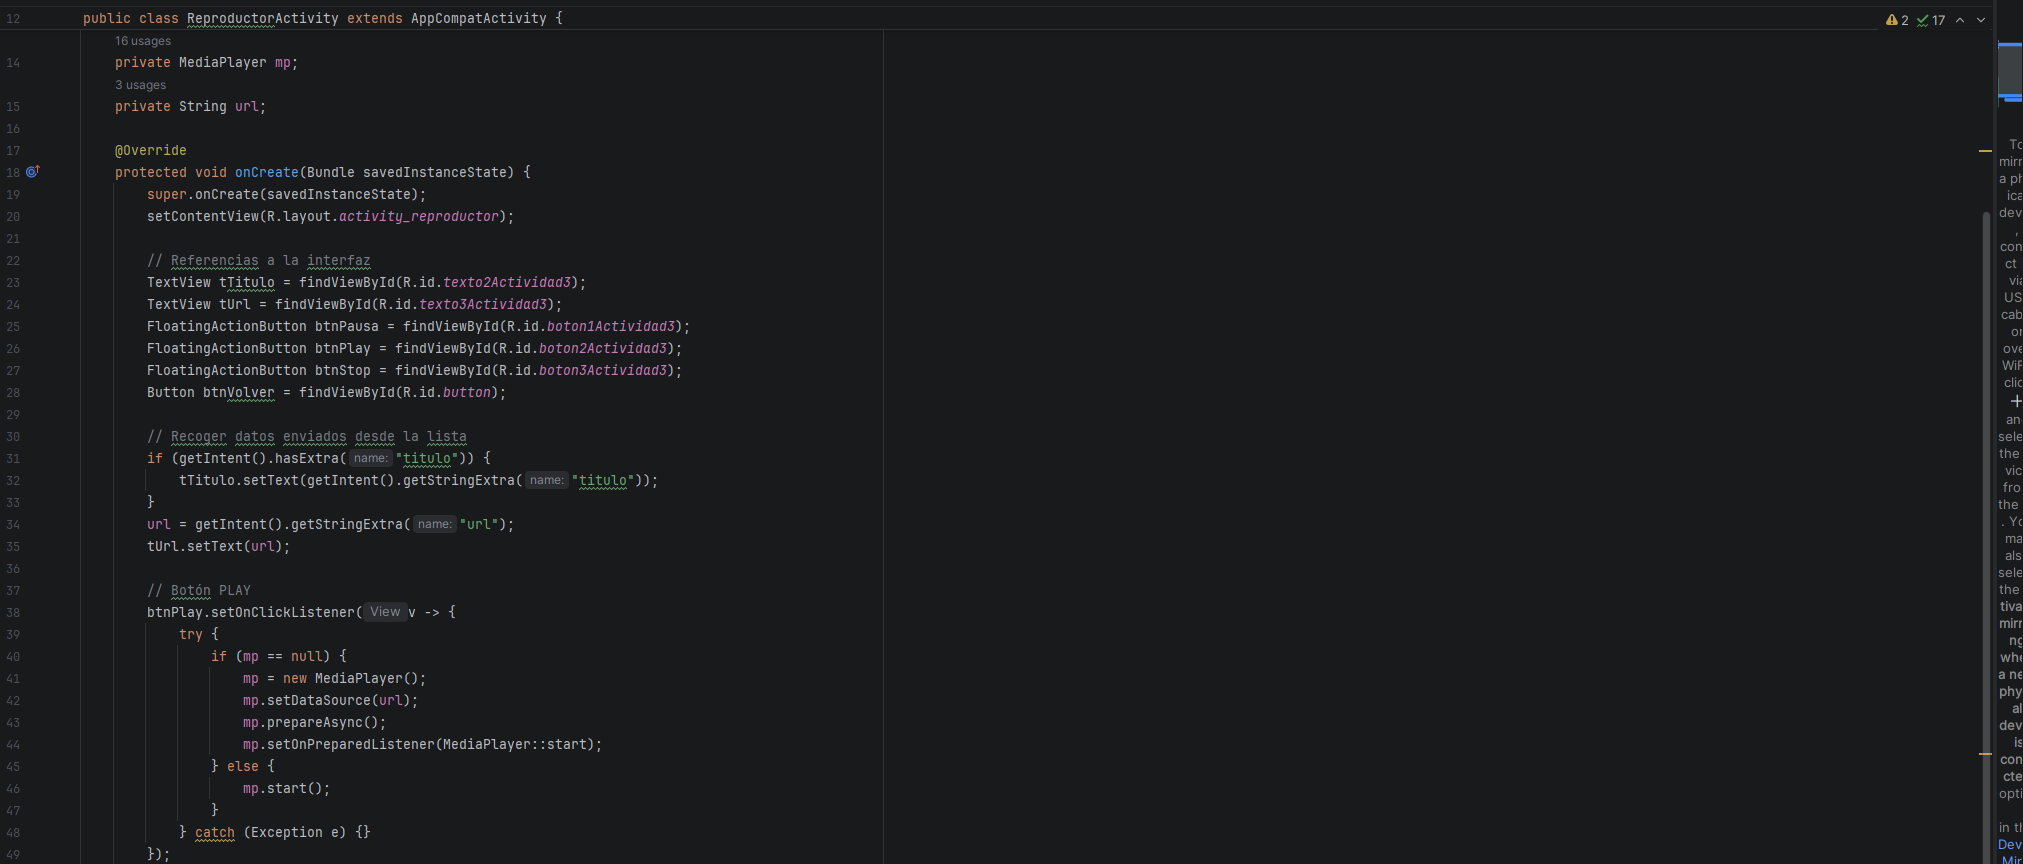
Task: Click the comment "Recoger datos enviados desde la lista"
Action: [307, 437]
